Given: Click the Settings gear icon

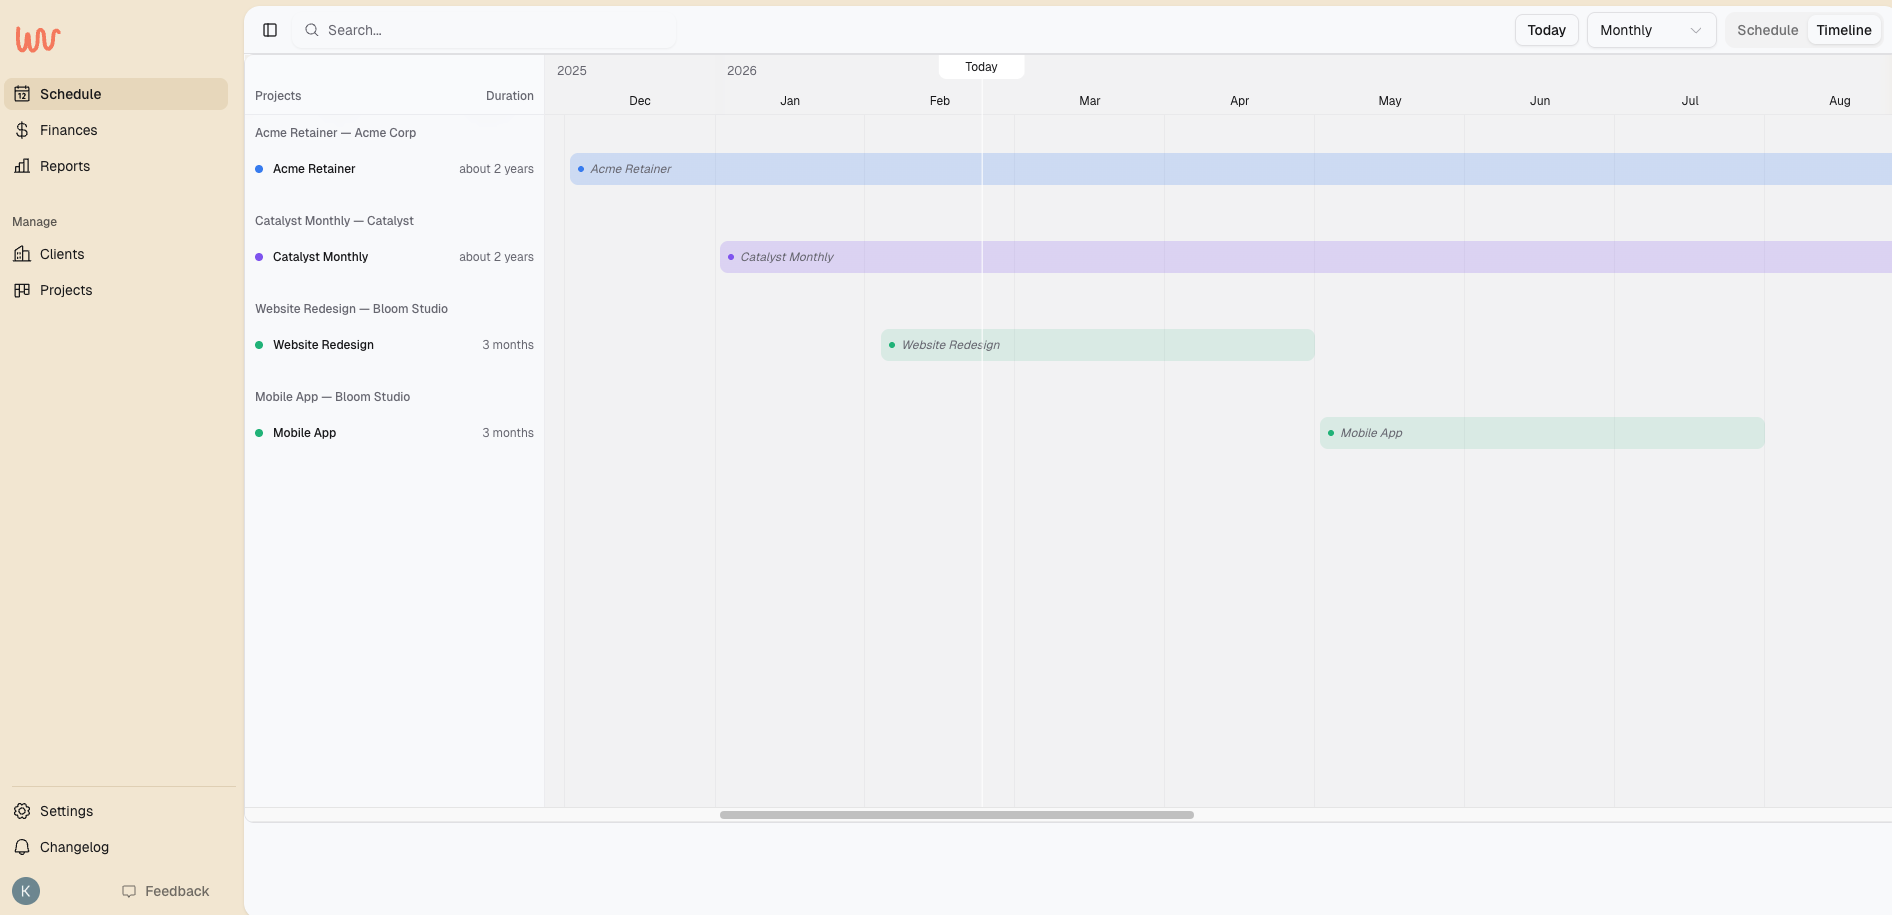Looking at the screenshot, I should point(22,811).
